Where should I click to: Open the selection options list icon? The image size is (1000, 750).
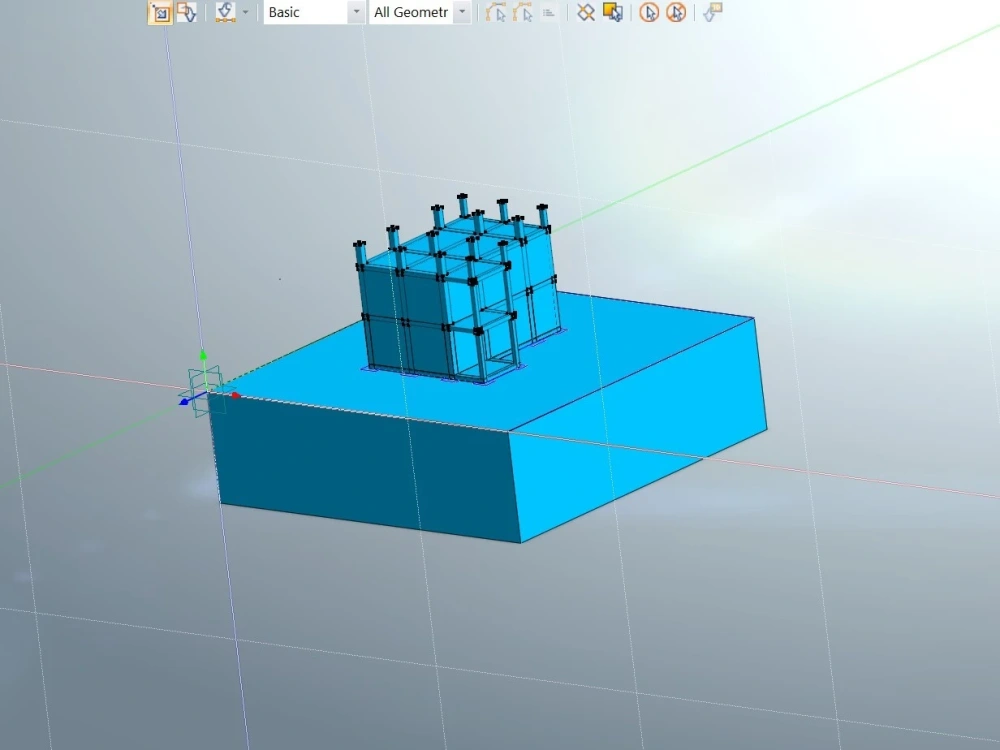click(x=548, y=12)
